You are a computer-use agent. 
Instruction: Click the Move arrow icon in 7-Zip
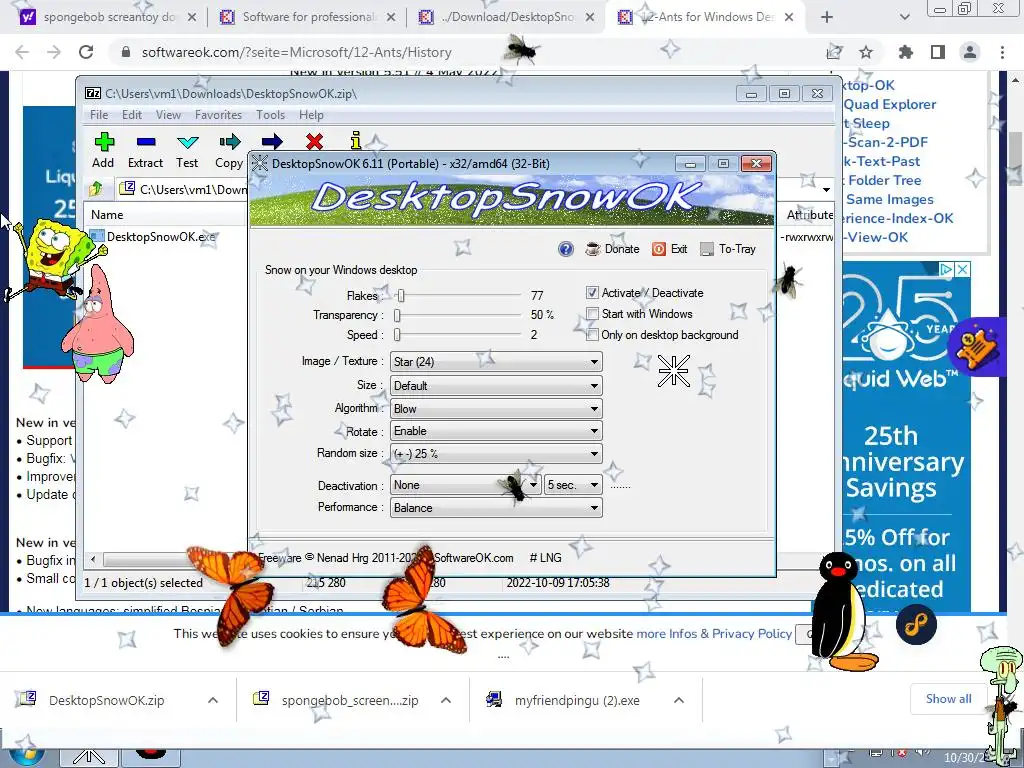pos(272,142)
